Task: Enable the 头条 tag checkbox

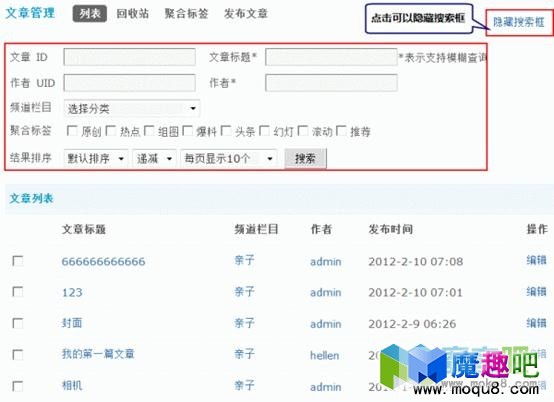Action: click(x=226, y=131)
